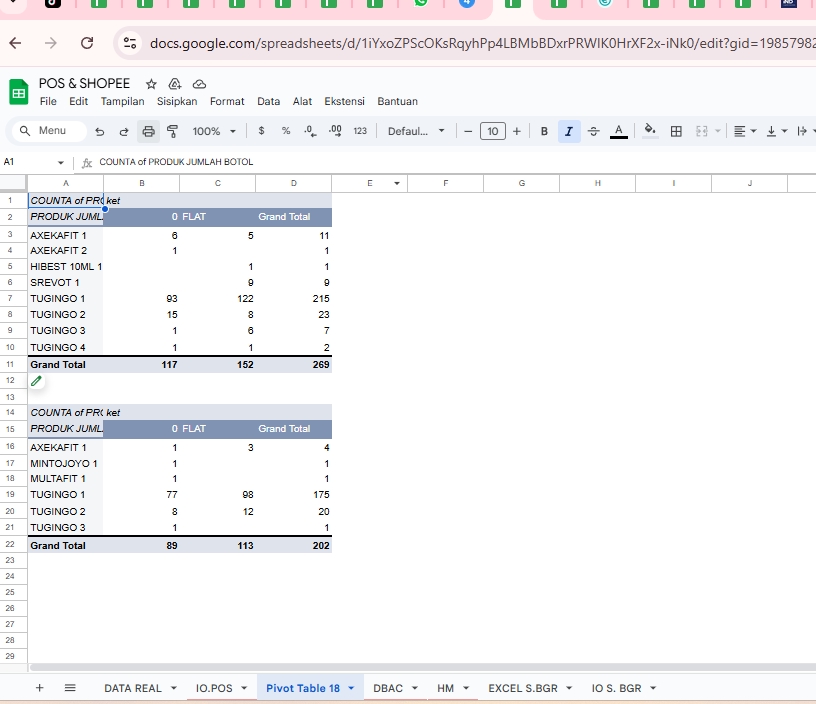The image size is (816, 704).
Task: Select the Paint format tool
Action: tap(171, 130)
